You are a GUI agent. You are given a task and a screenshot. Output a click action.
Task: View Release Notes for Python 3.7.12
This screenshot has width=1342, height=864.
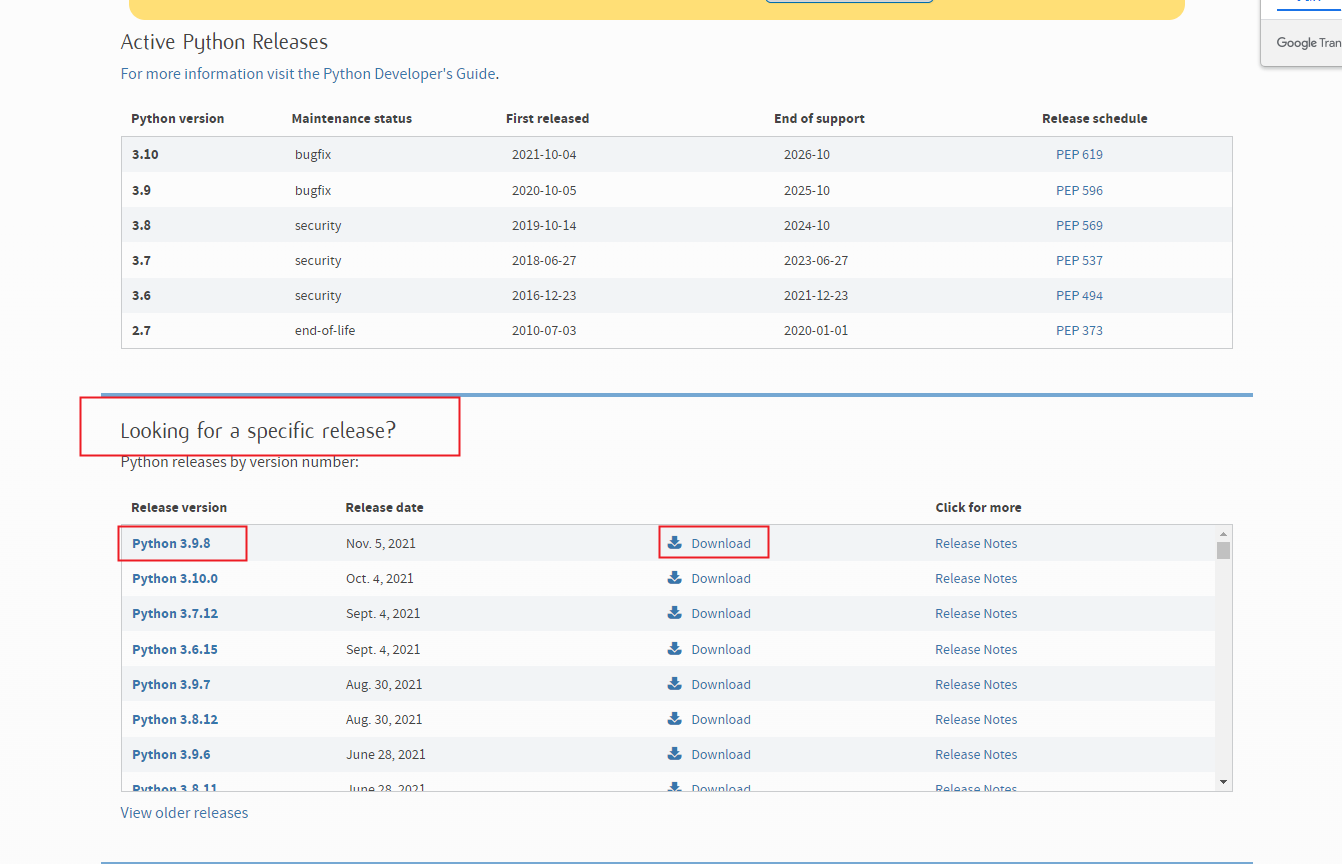[x=976, y=614]
